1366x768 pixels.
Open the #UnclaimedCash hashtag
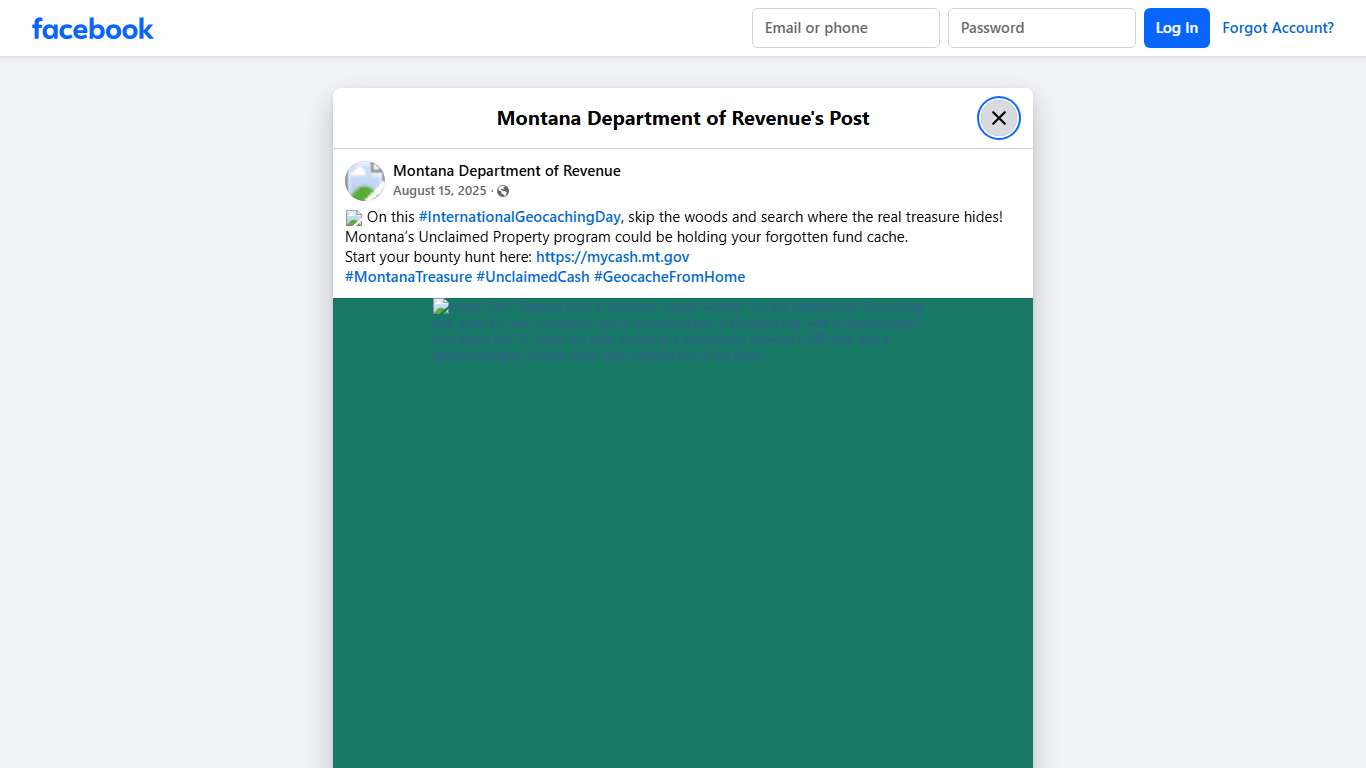click(x=533, y=276)
